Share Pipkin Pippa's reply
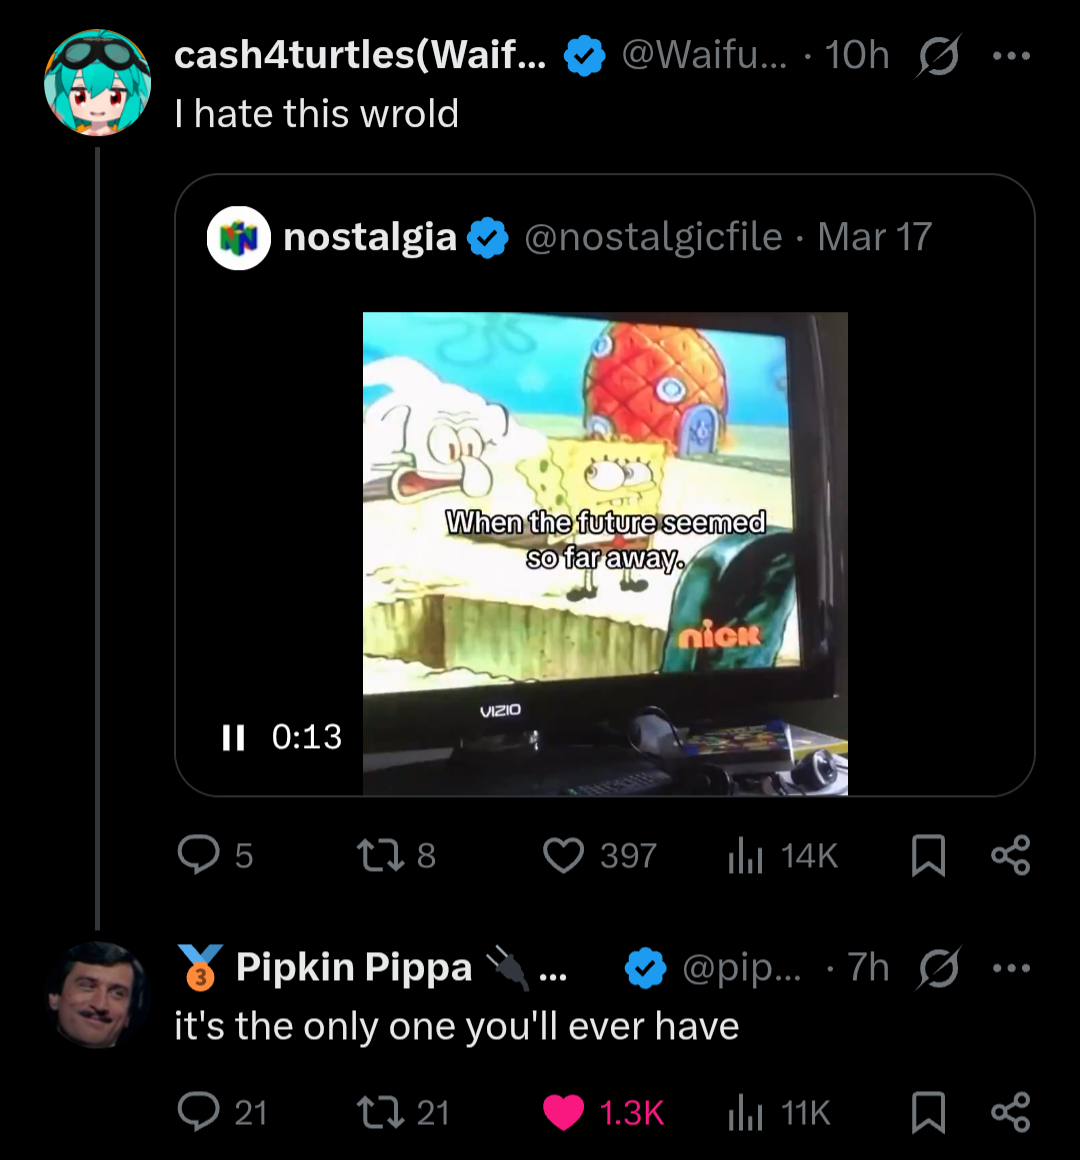 click(1010, 1113)
